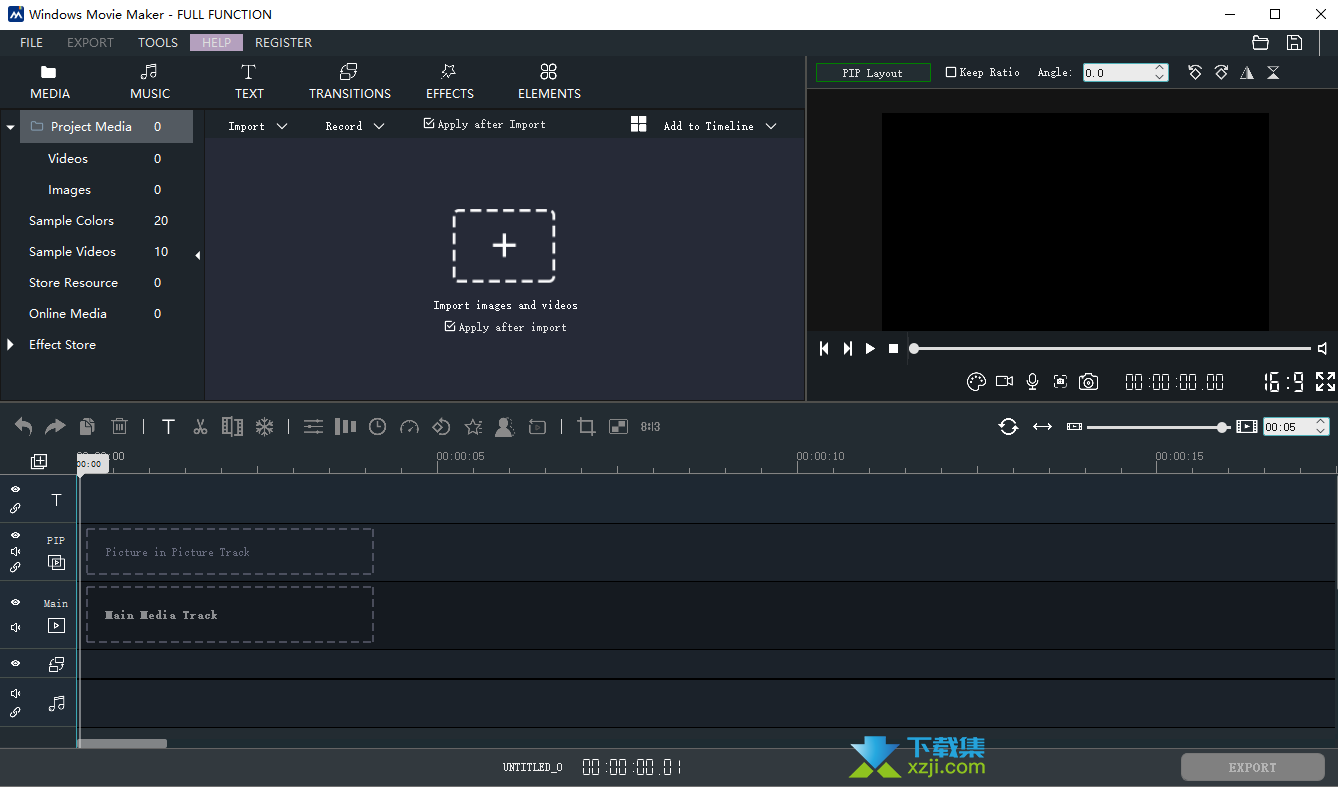Collapse the Project Media tree arrow
This screenshot has width=1338, height=787.
10,127
